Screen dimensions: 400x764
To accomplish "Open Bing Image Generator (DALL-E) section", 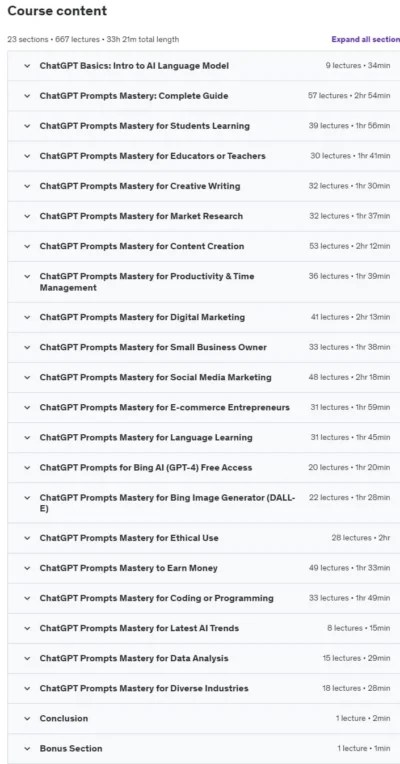I will (204, 503).
